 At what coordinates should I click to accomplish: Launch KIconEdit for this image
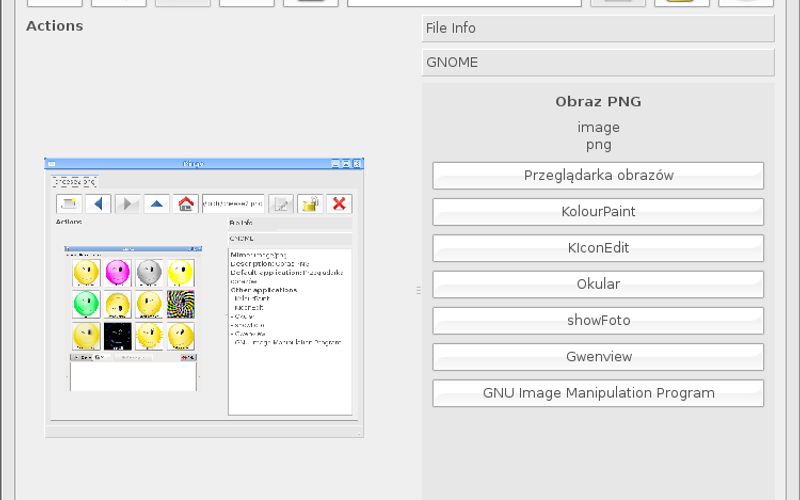(598, 248)
